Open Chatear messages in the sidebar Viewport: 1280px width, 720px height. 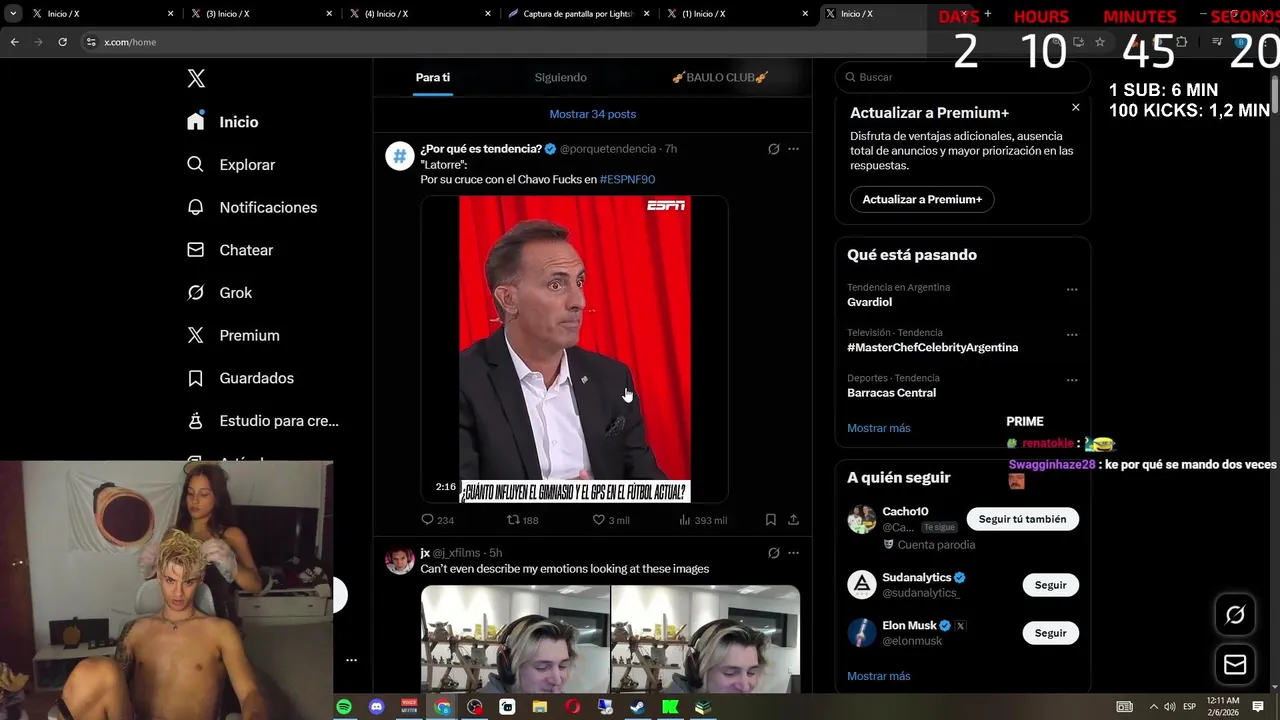[230, 250]
